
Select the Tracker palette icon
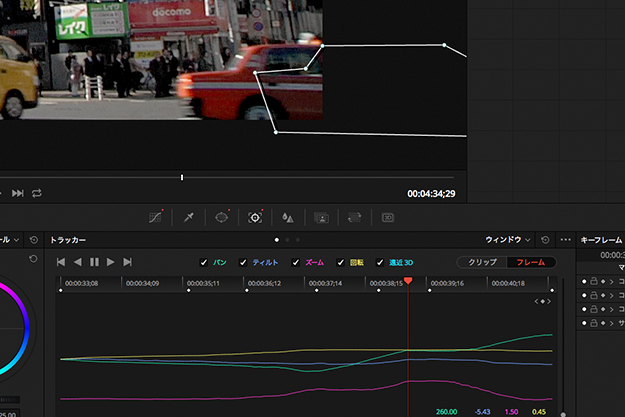point(255,216)
